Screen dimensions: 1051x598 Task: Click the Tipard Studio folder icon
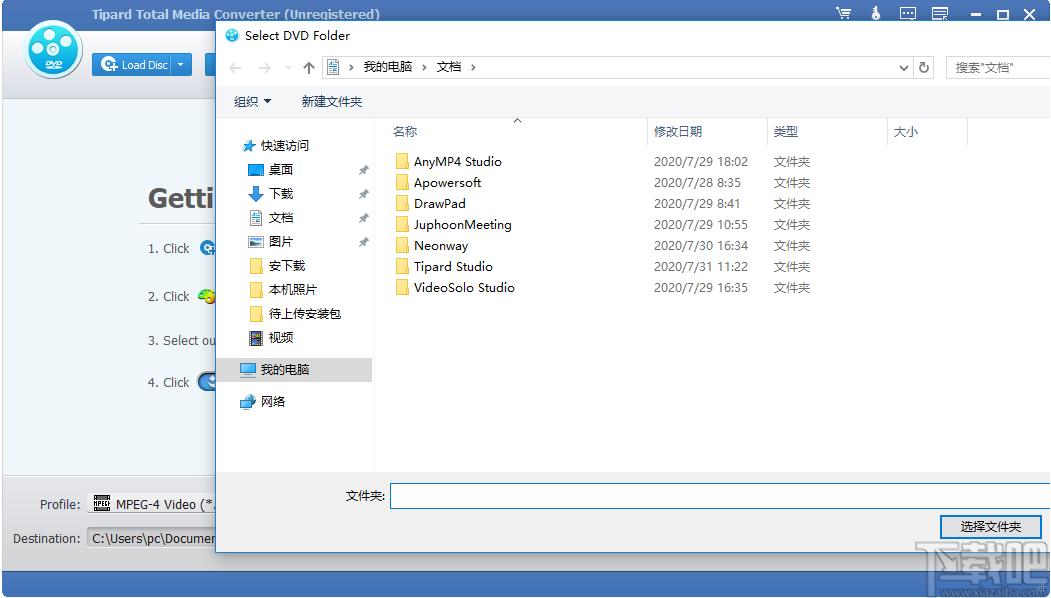click(x=402, y=267)
